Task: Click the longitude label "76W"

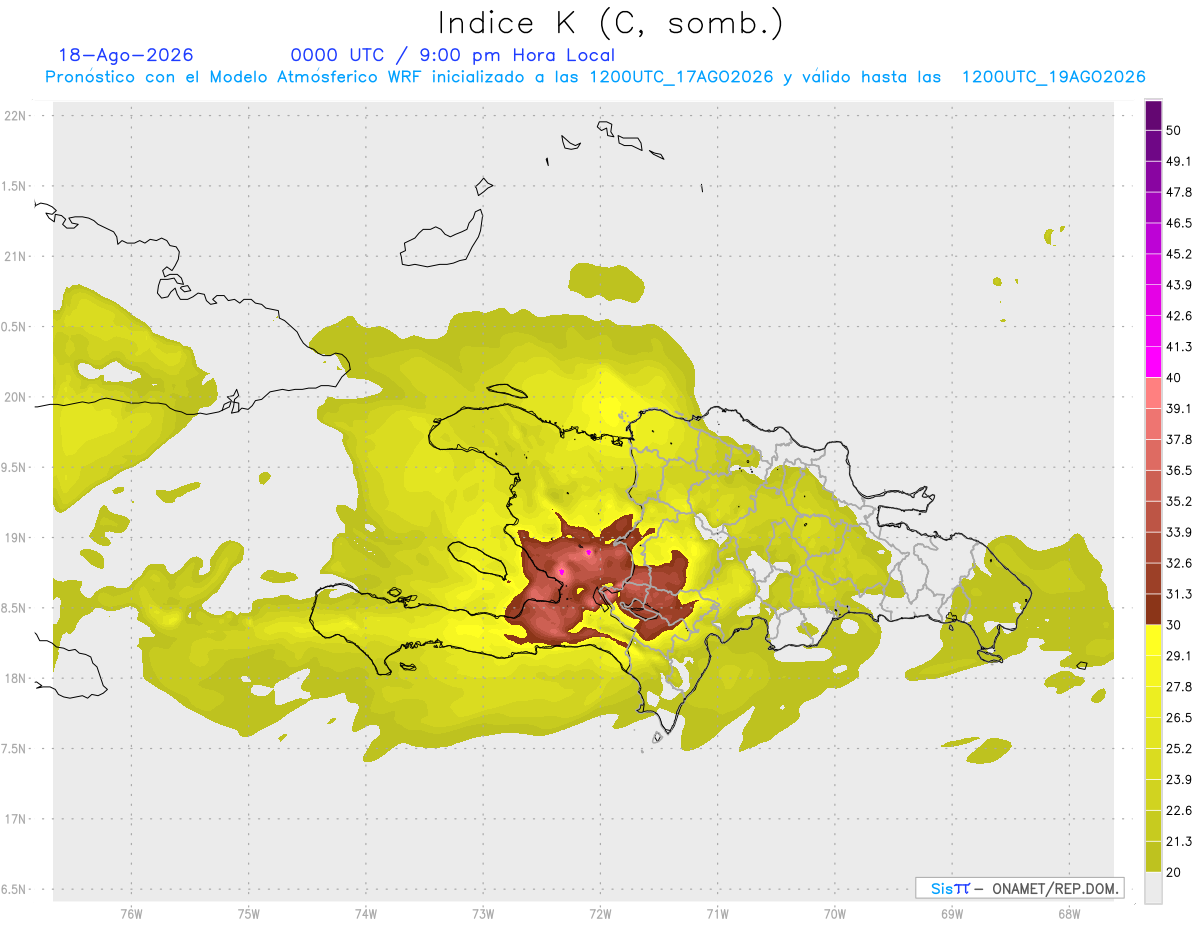Action: click(131, 913)
